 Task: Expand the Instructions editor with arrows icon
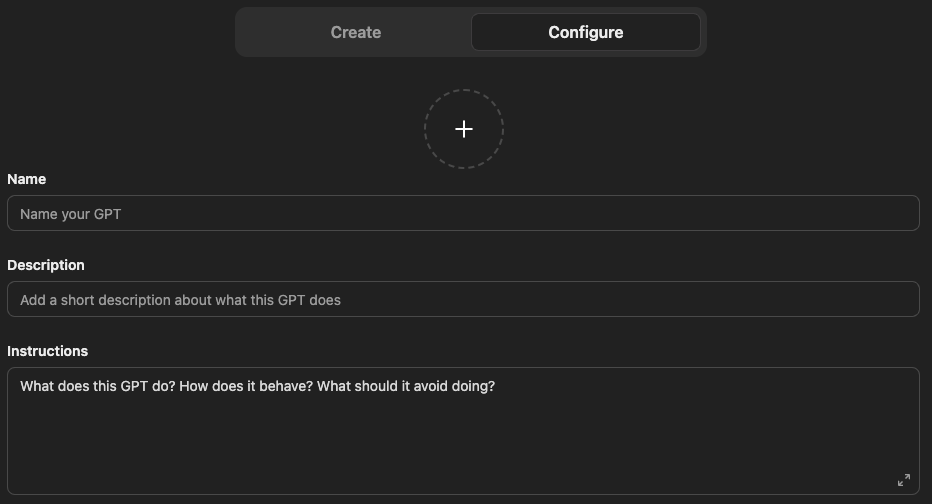click(903, 480)
